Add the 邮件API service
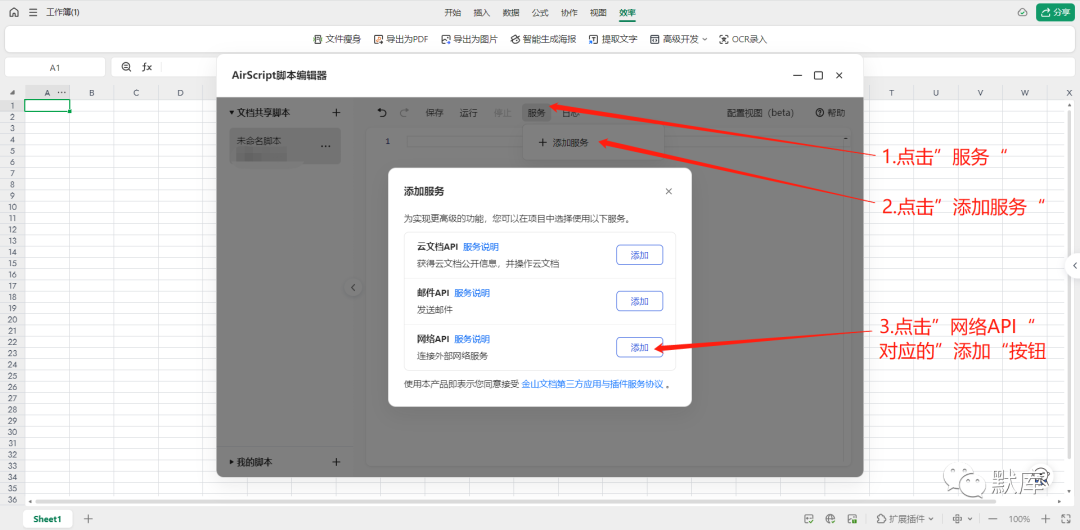Image resolution: width=1080 pixels, height=530 pixels. click(x=639, y=301)
